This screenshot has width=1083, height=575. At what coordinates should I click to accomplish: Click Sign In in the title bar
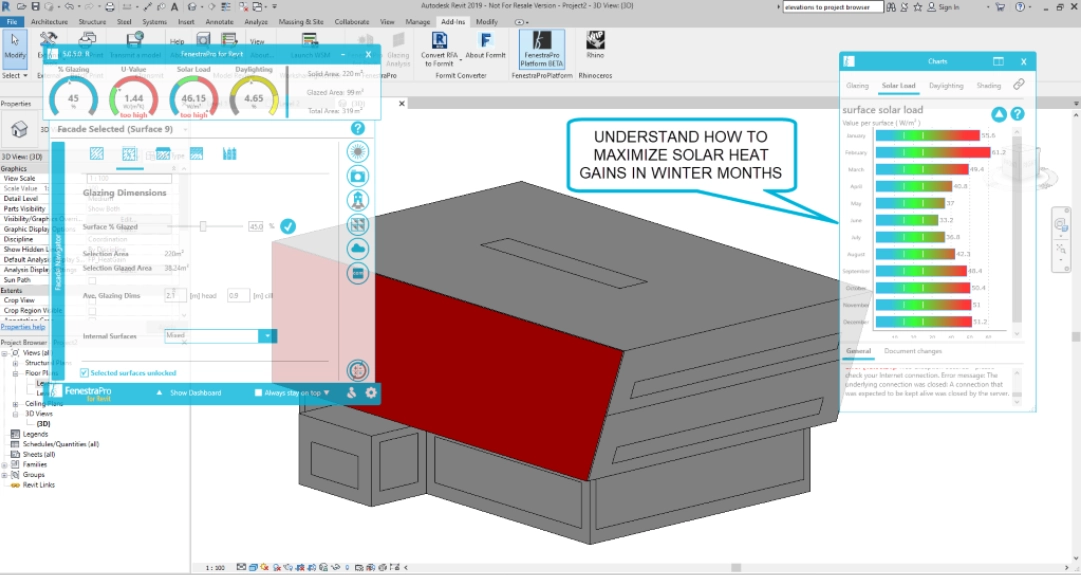(x=948, y=7)
